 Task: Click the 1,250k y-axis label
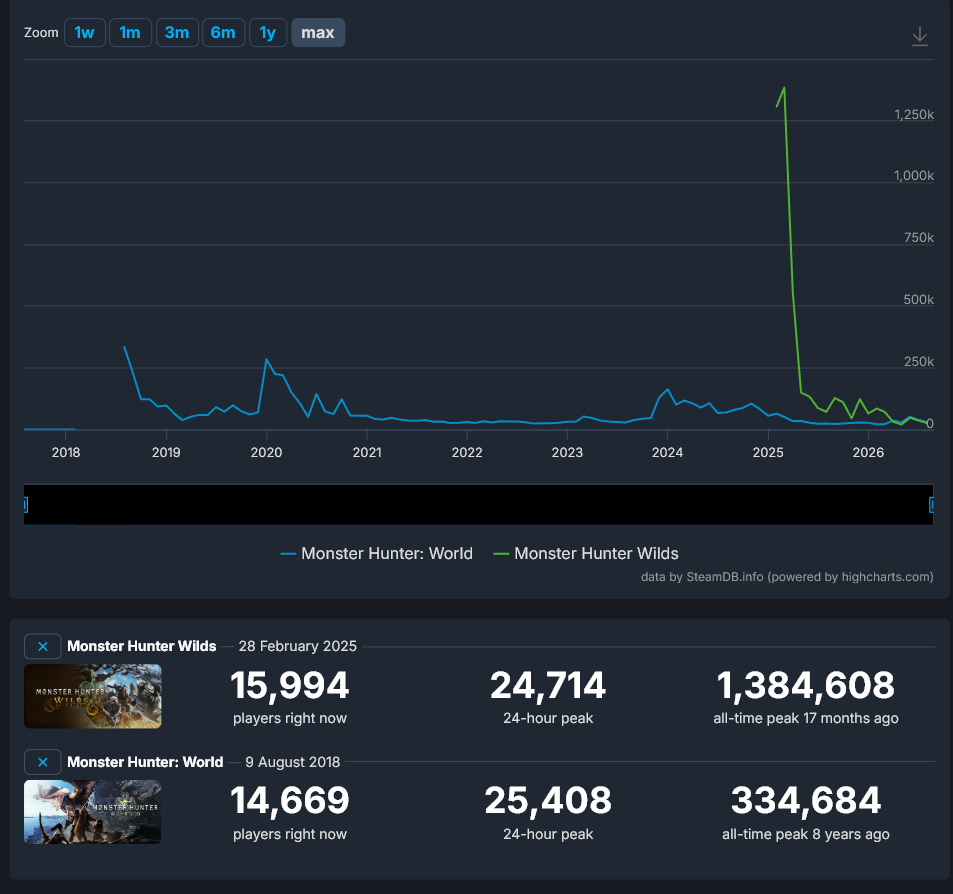click(x=913, y=114)
